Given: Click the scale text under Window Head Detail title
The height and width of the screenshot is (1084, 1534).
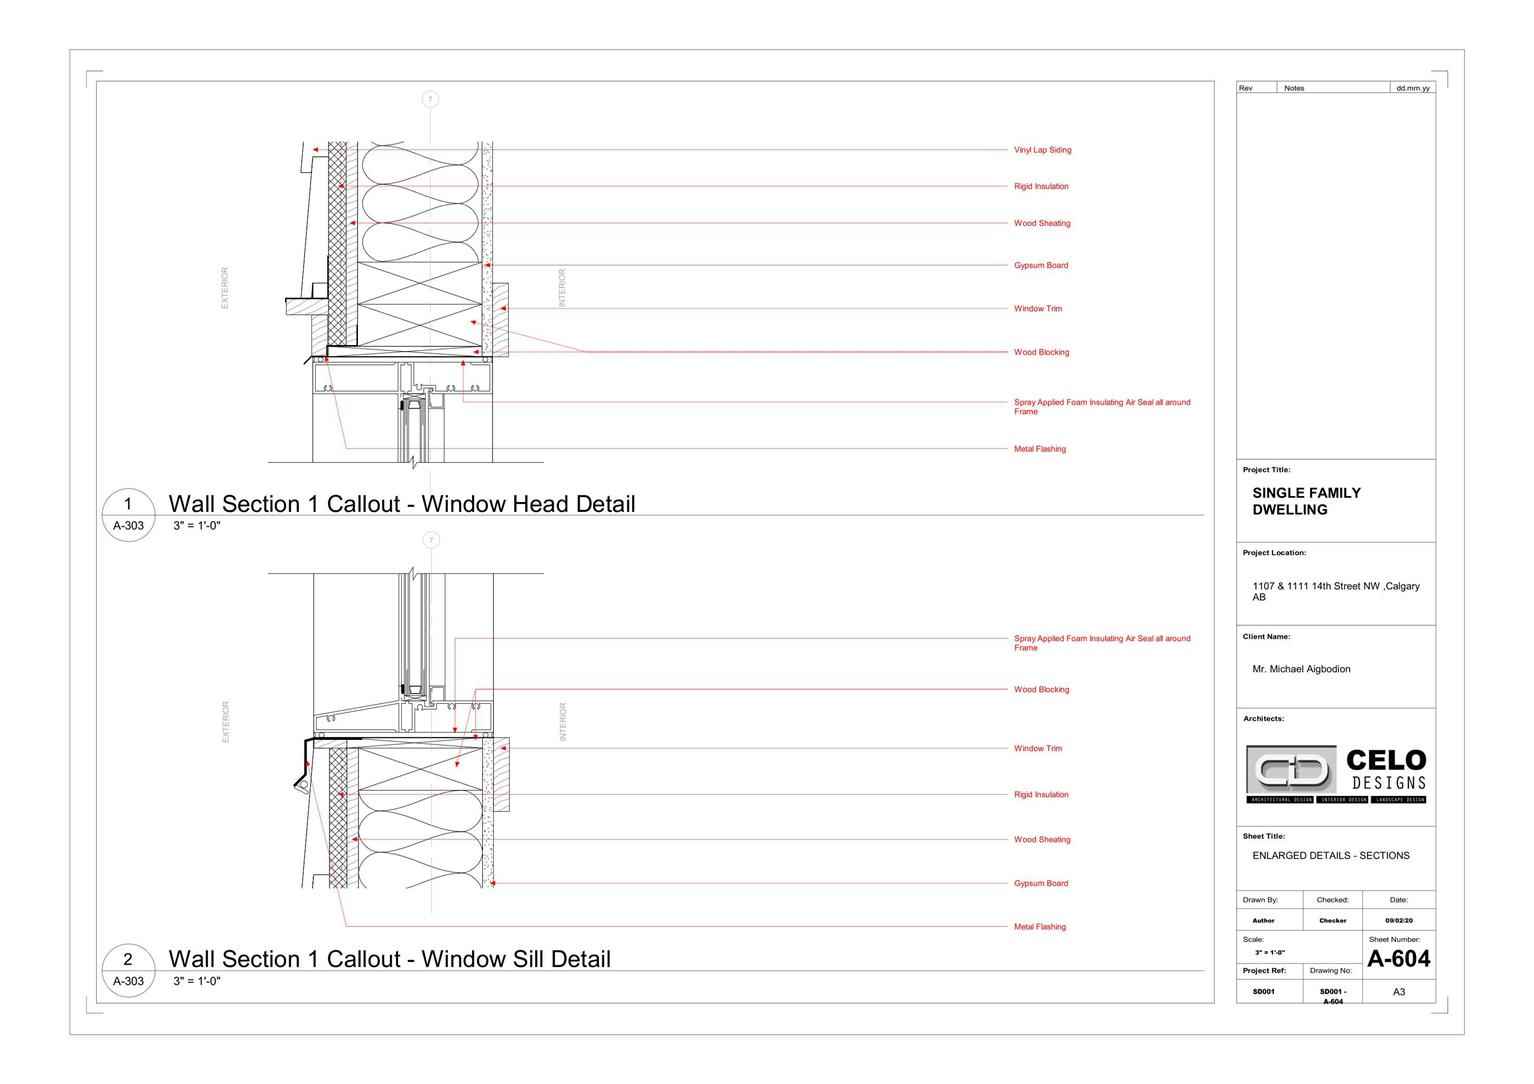Looking at the screenshot, I should click(197, 526).
